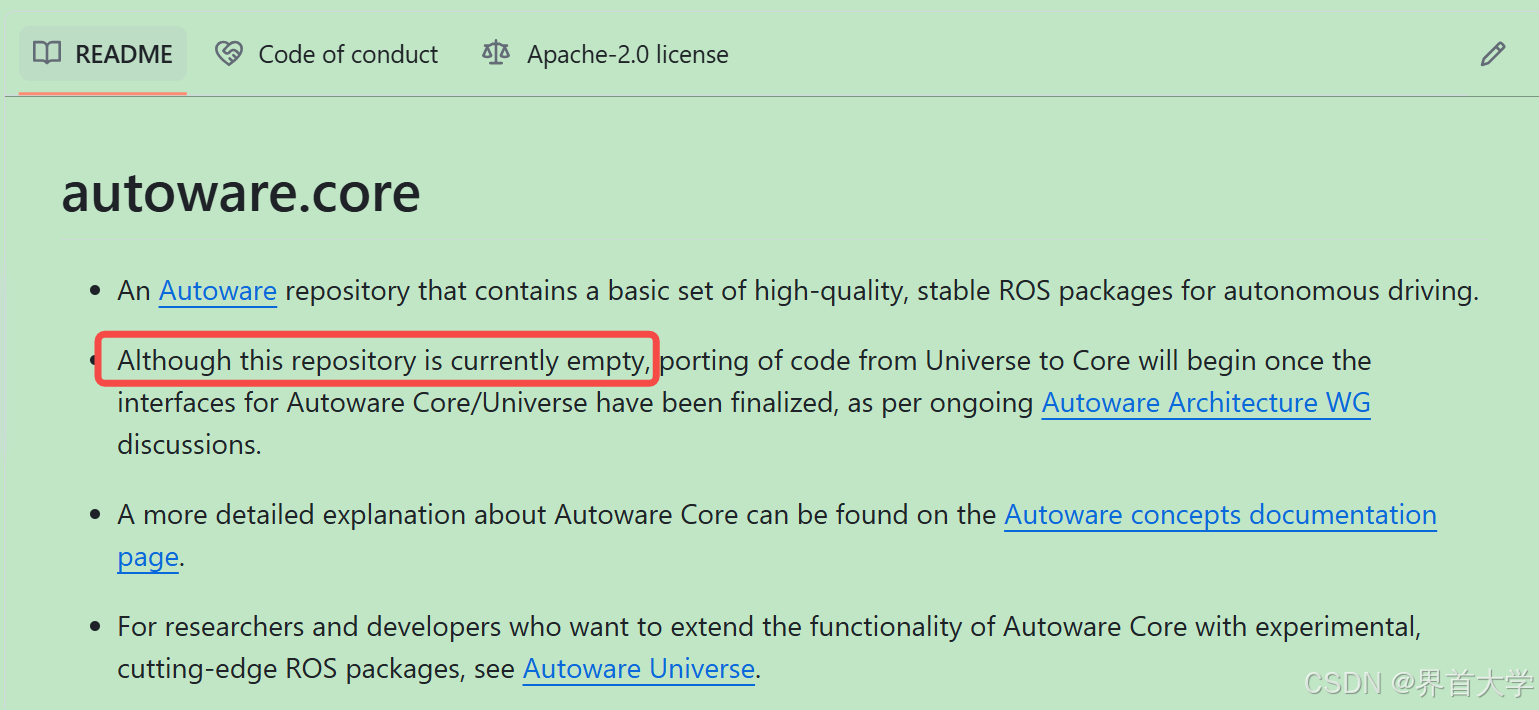
Task: Open the Apache-2.0 license tab
Action: (x=627, y=54)
